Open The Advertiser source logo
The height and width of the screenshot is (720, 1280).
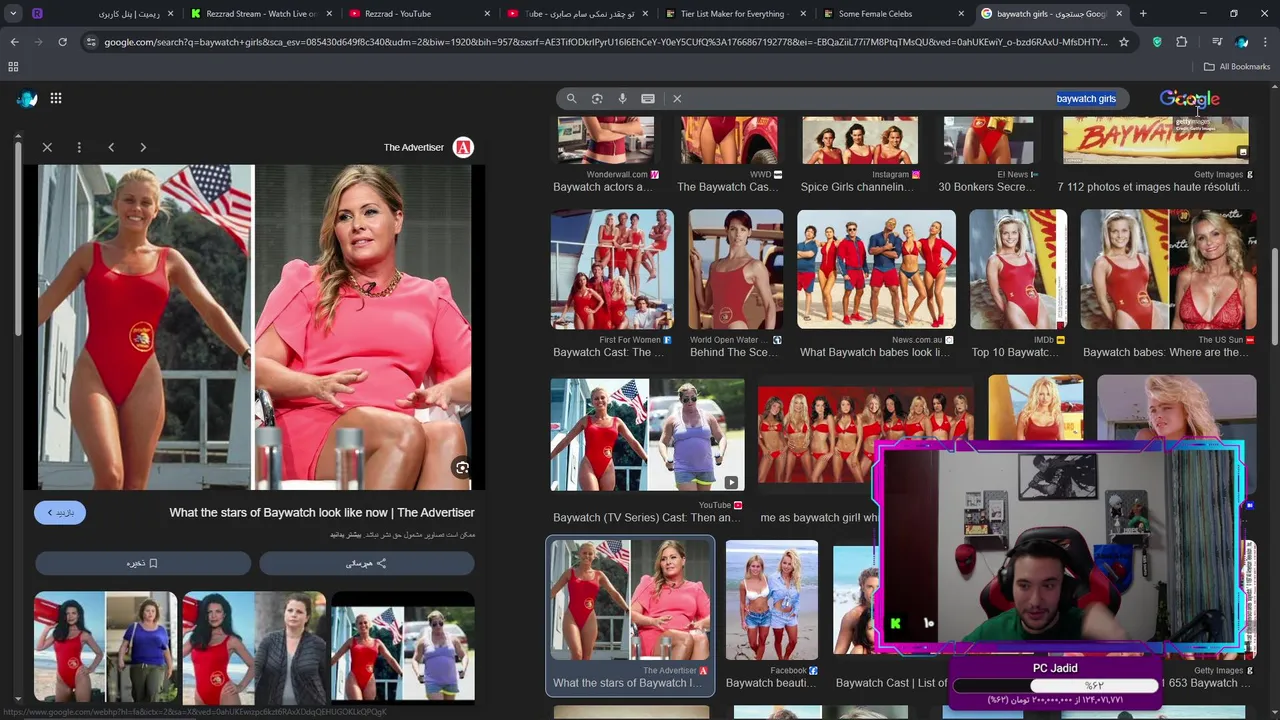click(463, 147)
